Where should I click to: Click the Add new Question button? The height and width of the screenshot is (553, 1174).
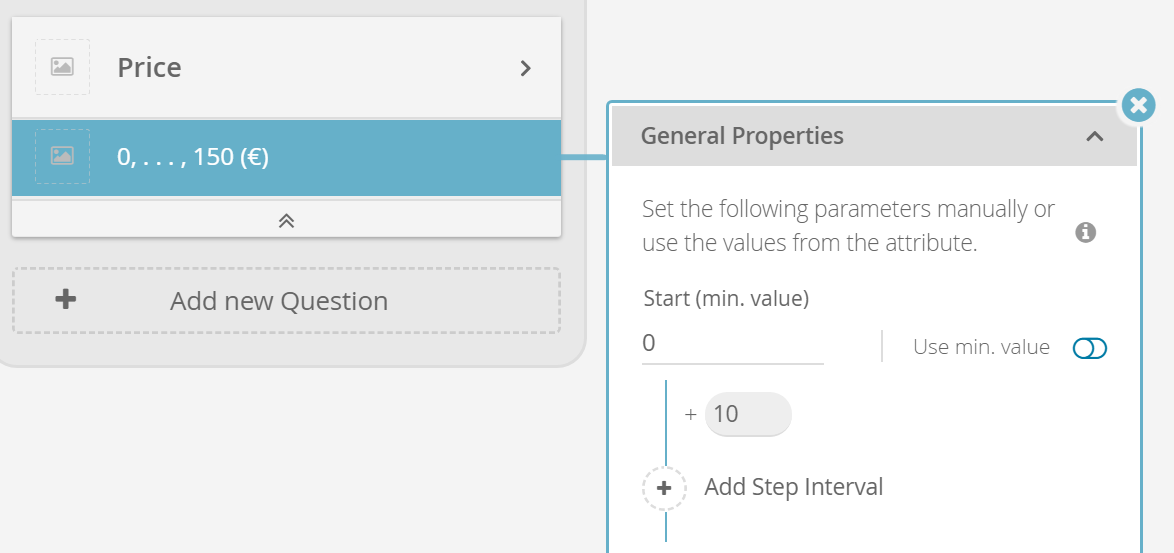(x=286, y=301)
